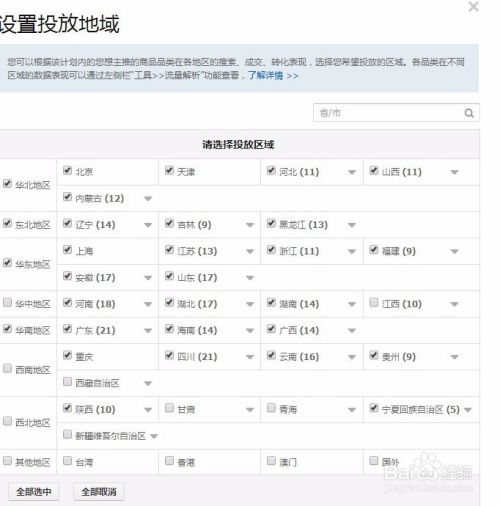Viewport: 500px width, 506px height.
Task: Expand the 河南 (18) dropdown arrow
Action: pyautogui.click(x=148, y=304)
